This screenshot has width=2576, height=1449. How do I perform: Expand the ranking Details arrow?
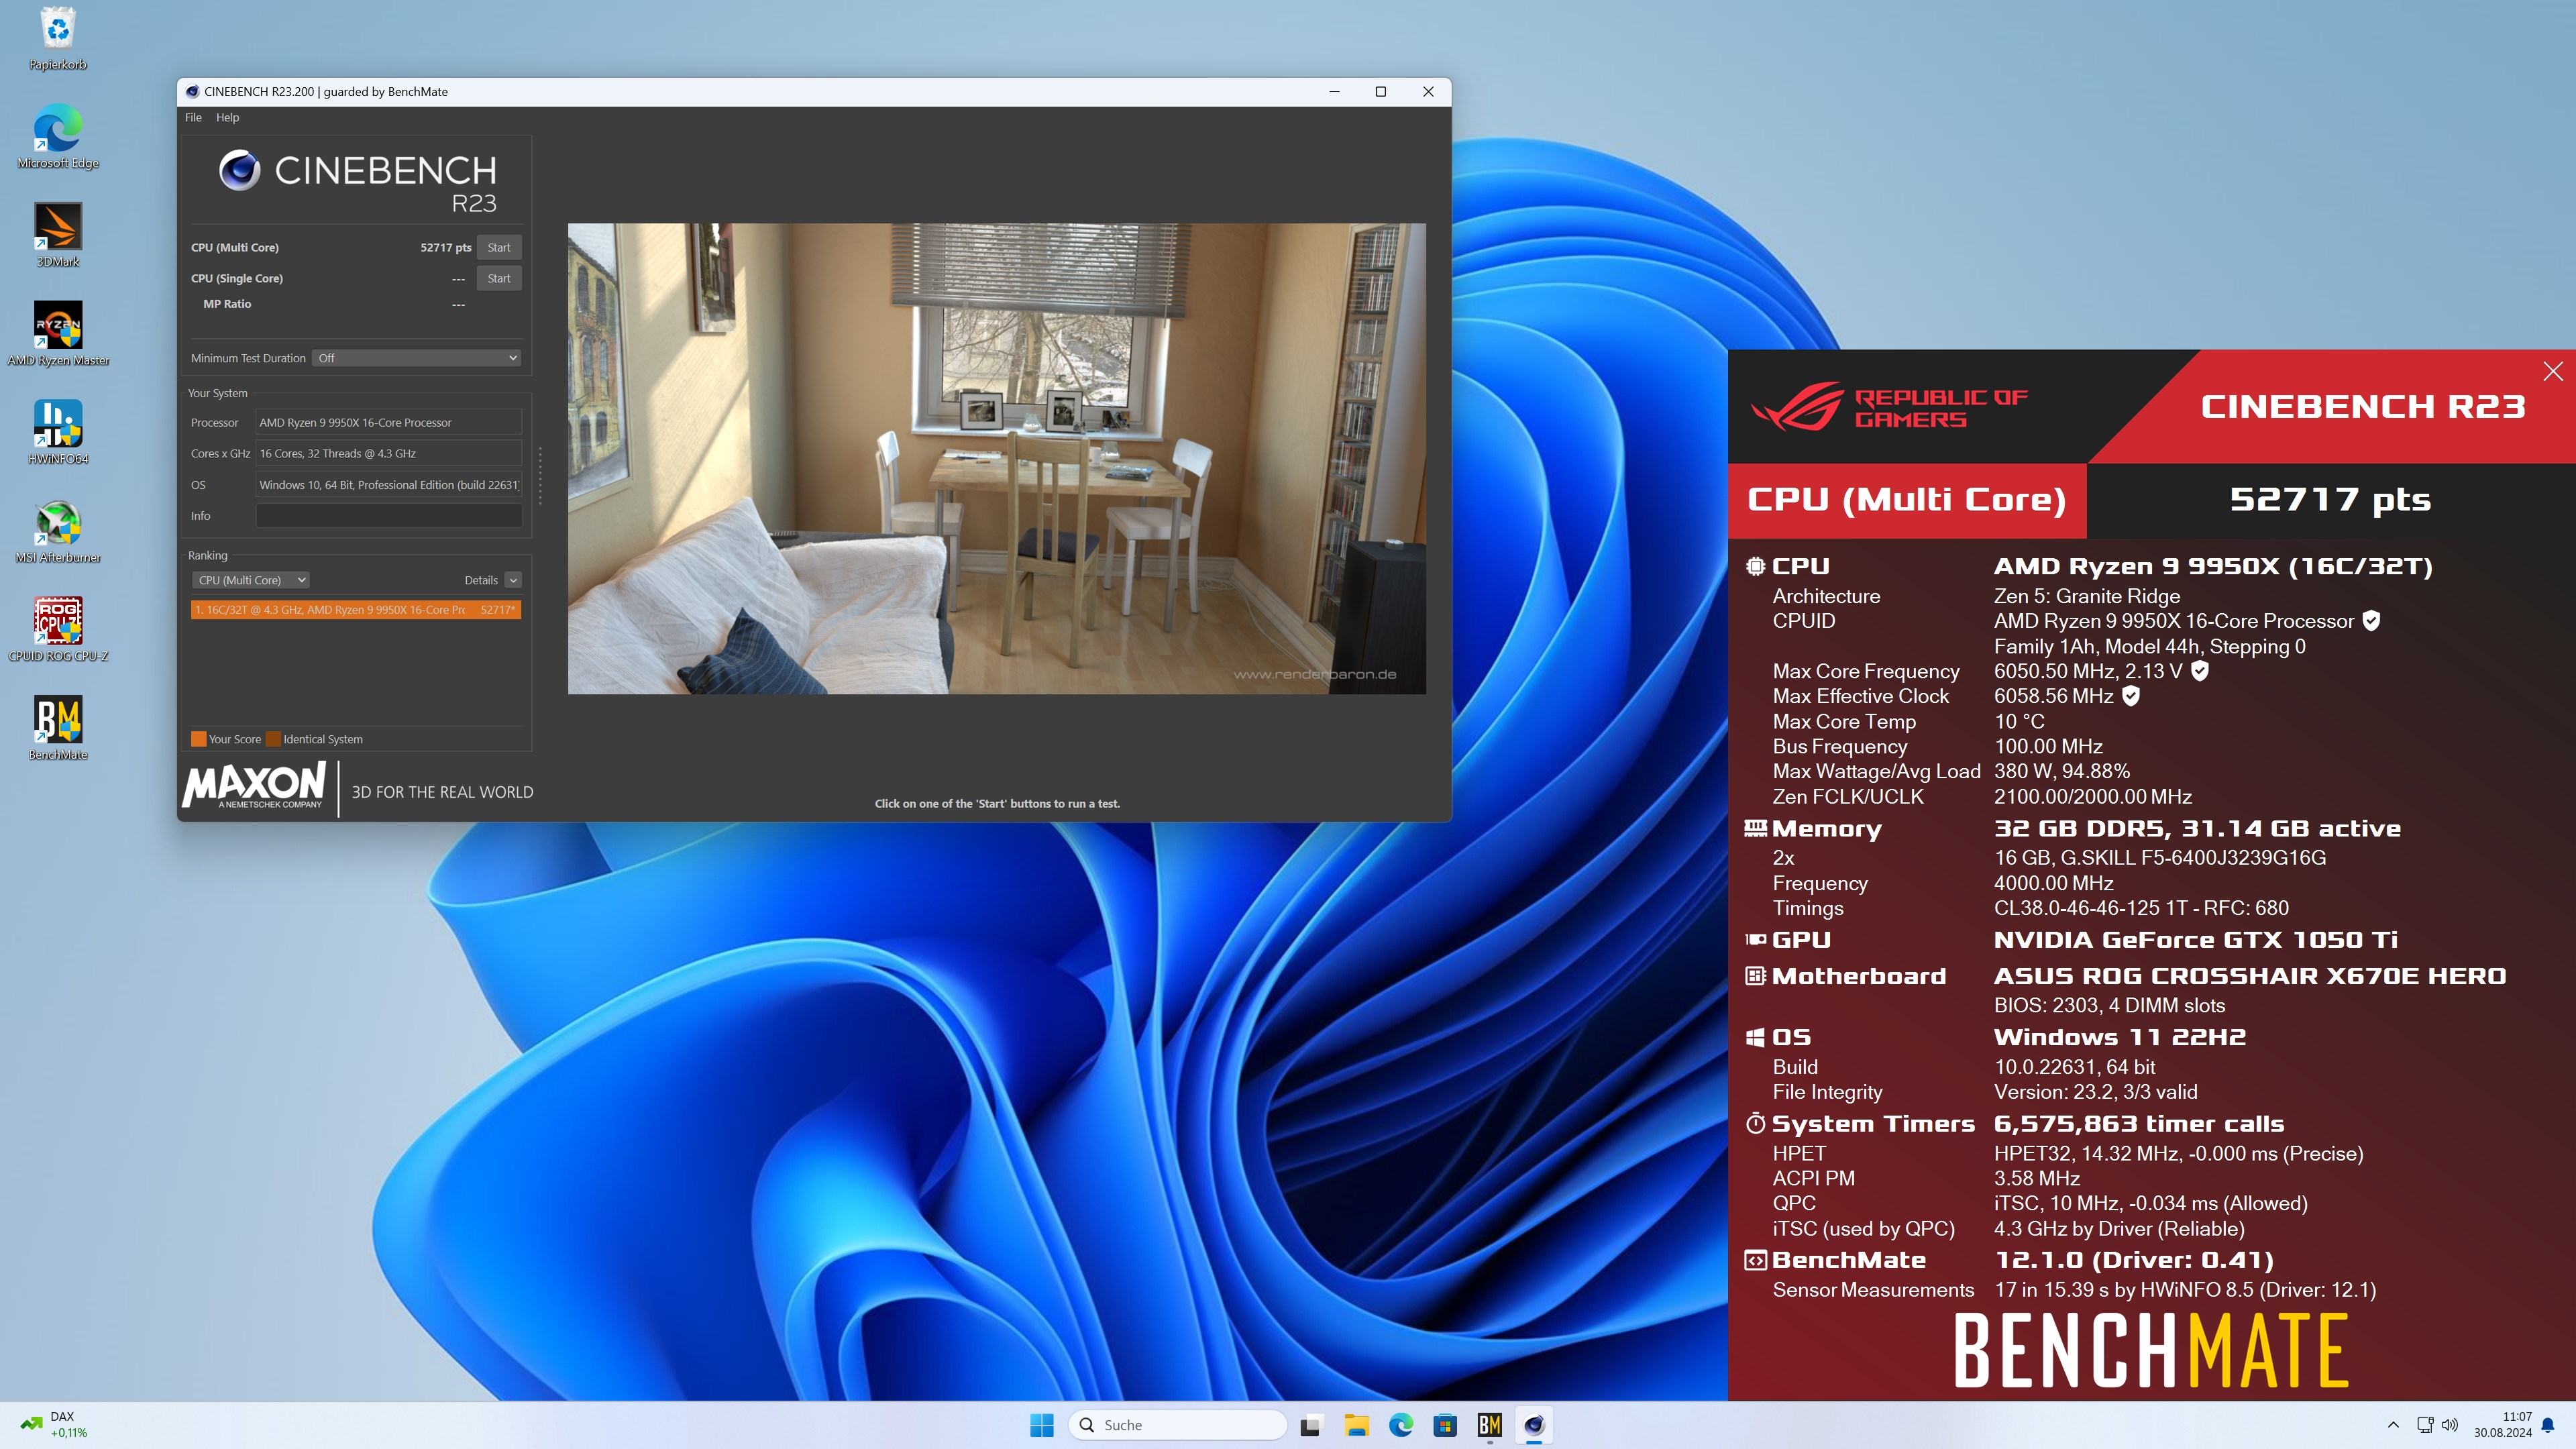coord(513,580)
